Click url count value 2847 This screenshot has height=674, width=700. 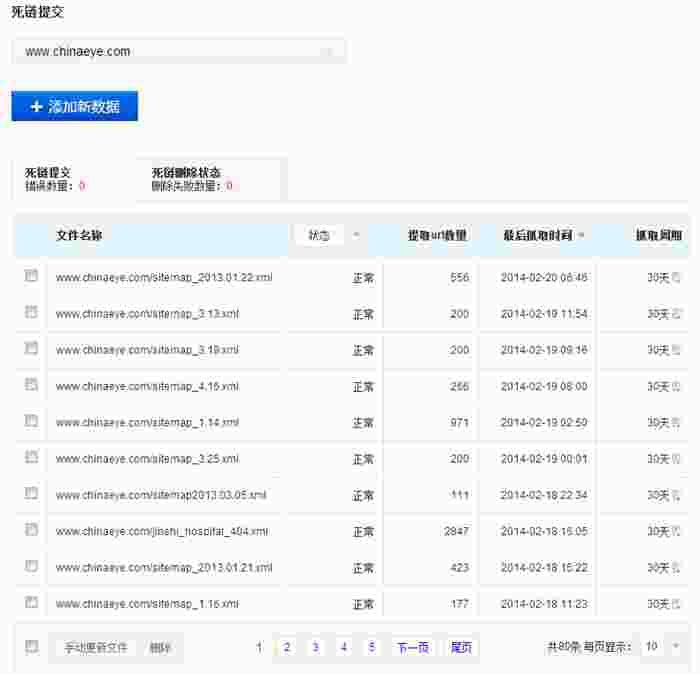click(x=456, y=531)
